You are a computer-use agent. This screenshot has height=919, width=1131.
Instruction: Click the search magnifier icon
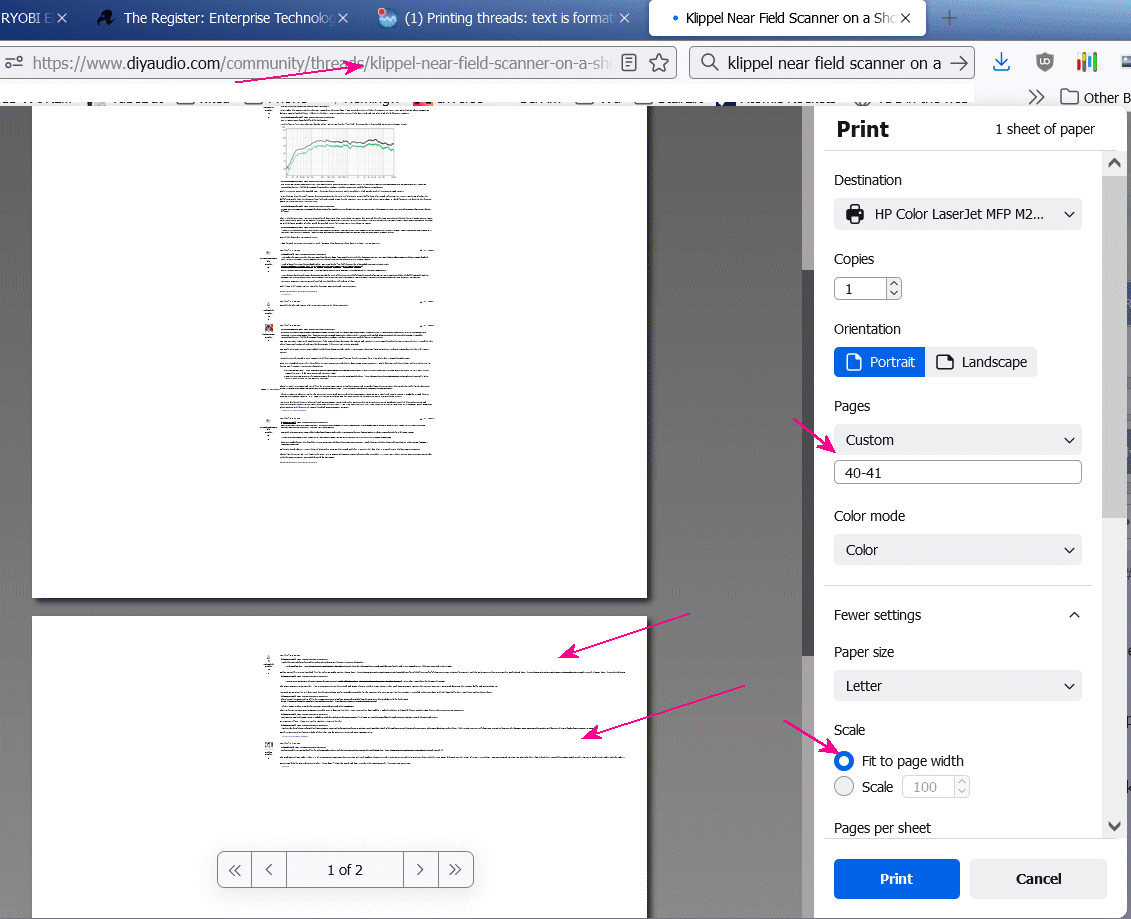pos(710,63)
